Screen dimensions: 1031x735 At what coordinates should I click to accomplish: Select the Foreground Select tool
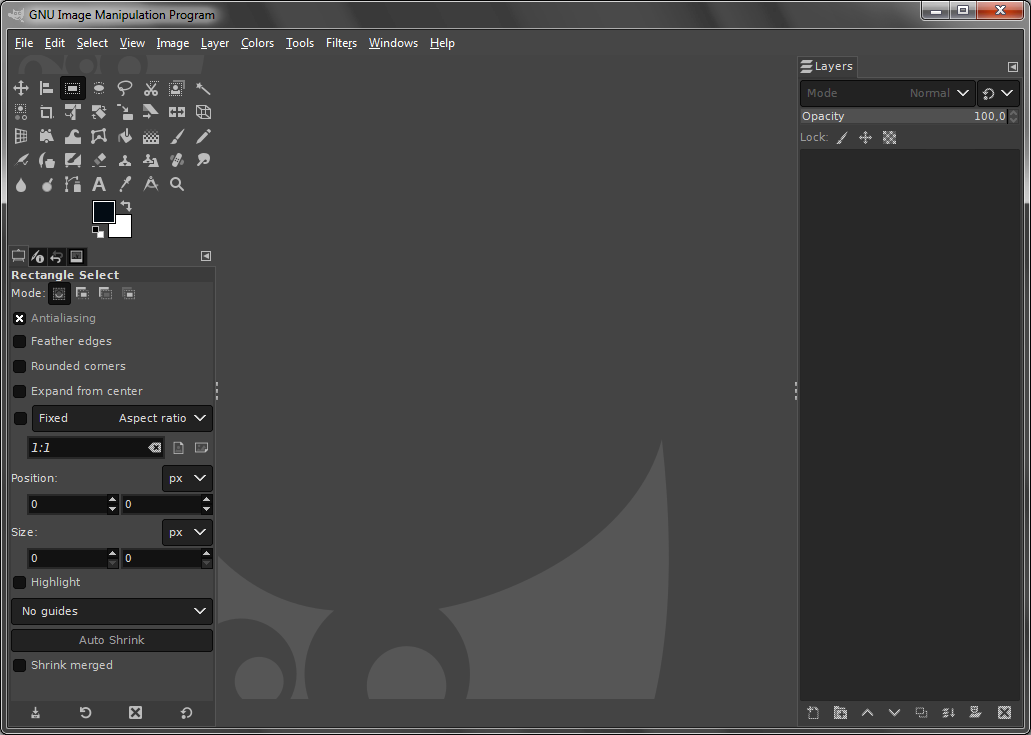177,88
